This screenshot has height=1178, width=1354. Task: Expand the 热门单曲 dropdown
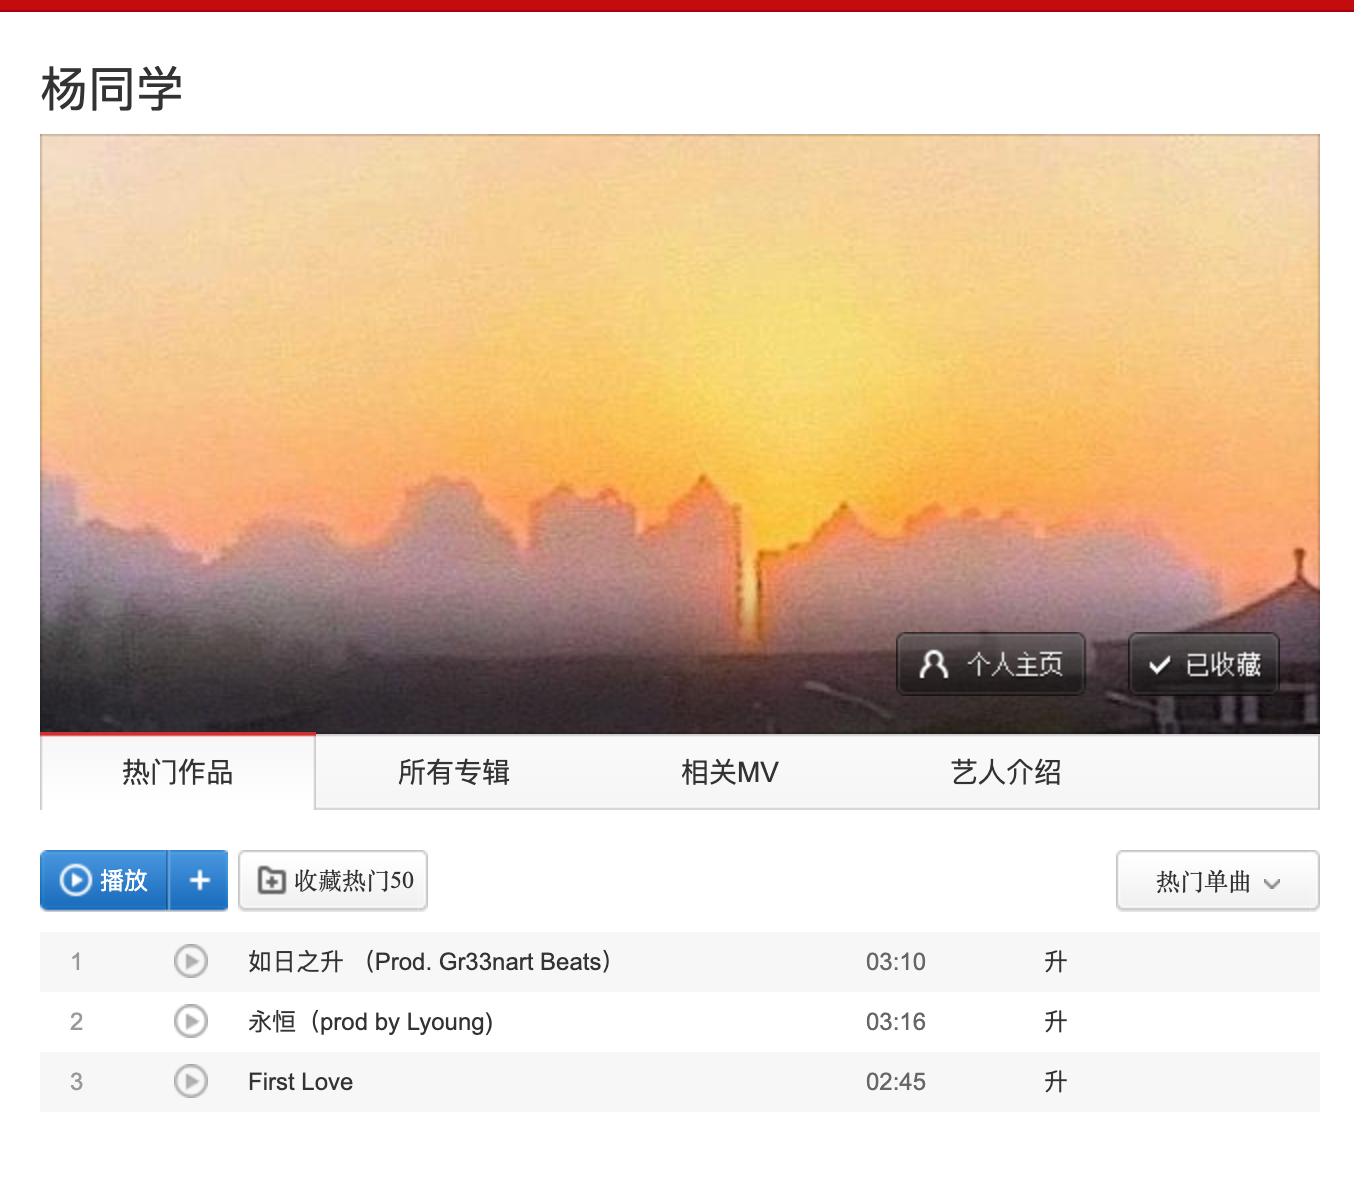(1217, 881)
